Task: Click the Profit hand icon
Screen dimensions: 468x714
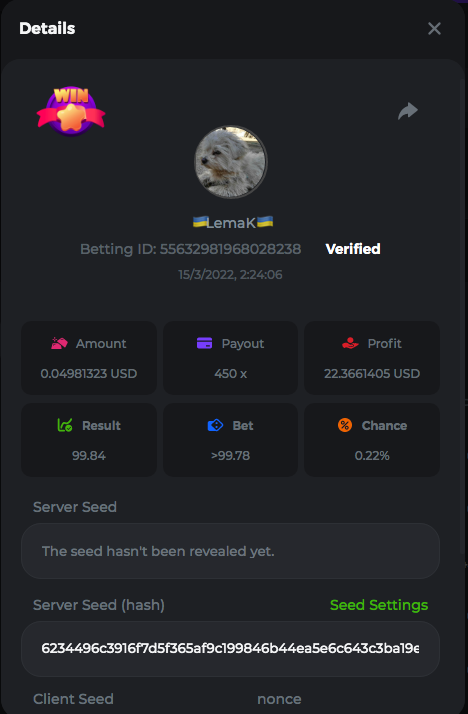Action: tap(351, 343)
